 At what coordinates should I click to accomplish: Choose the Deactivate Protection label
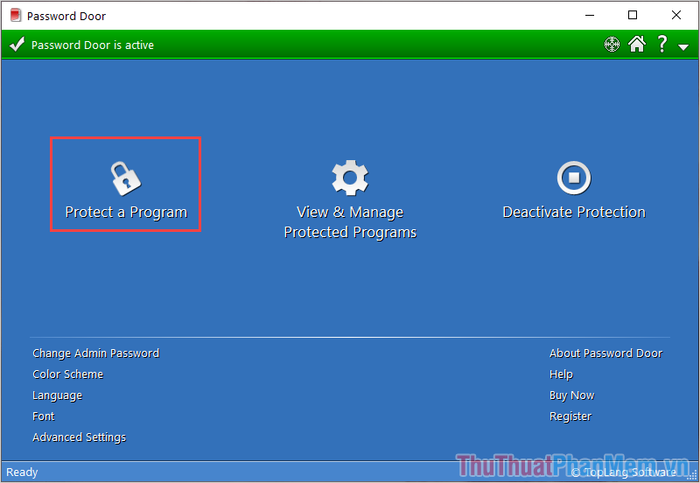(x=574, y=212)
